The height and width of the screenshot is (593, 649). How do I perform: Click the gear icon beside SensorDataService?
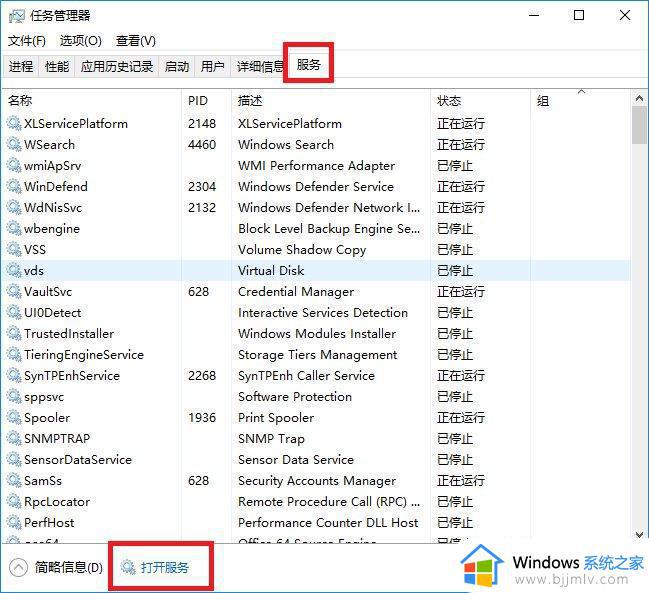tap(14, 460)
